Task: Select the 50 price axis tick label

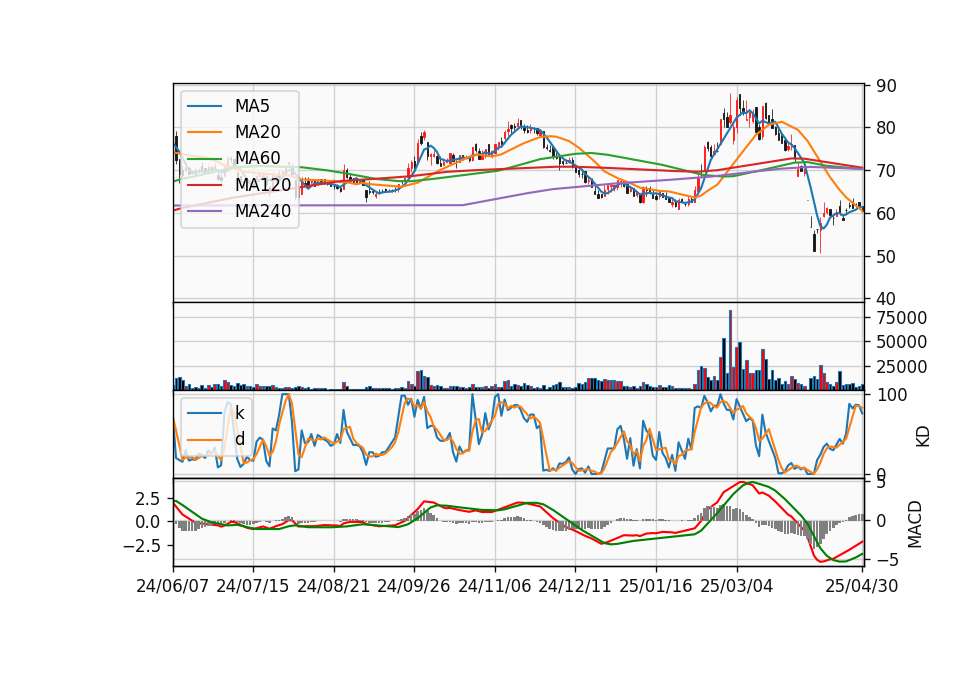Action: tap(886, 257)
